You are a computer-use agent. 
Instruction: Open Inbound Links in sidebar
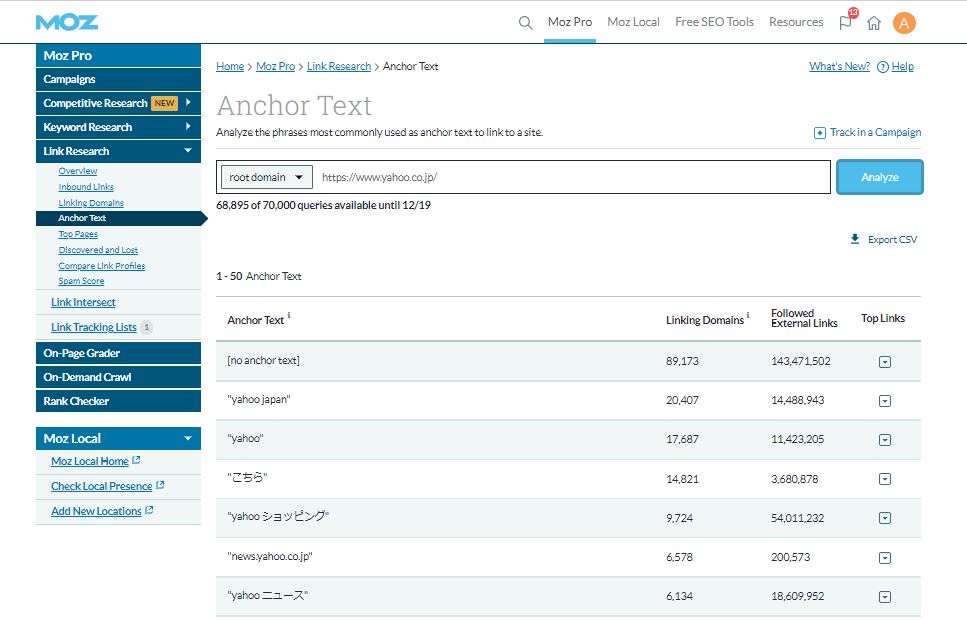point(86,187)
